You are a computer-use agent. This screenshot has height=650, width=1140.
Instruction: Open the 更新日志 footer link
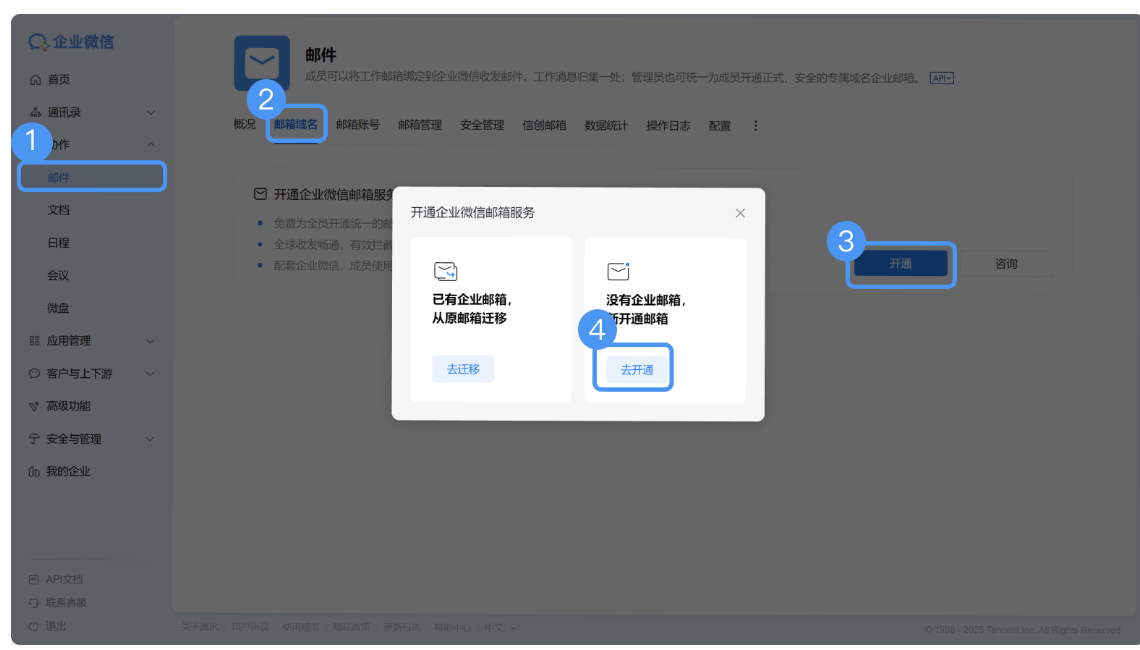point(402,627)
